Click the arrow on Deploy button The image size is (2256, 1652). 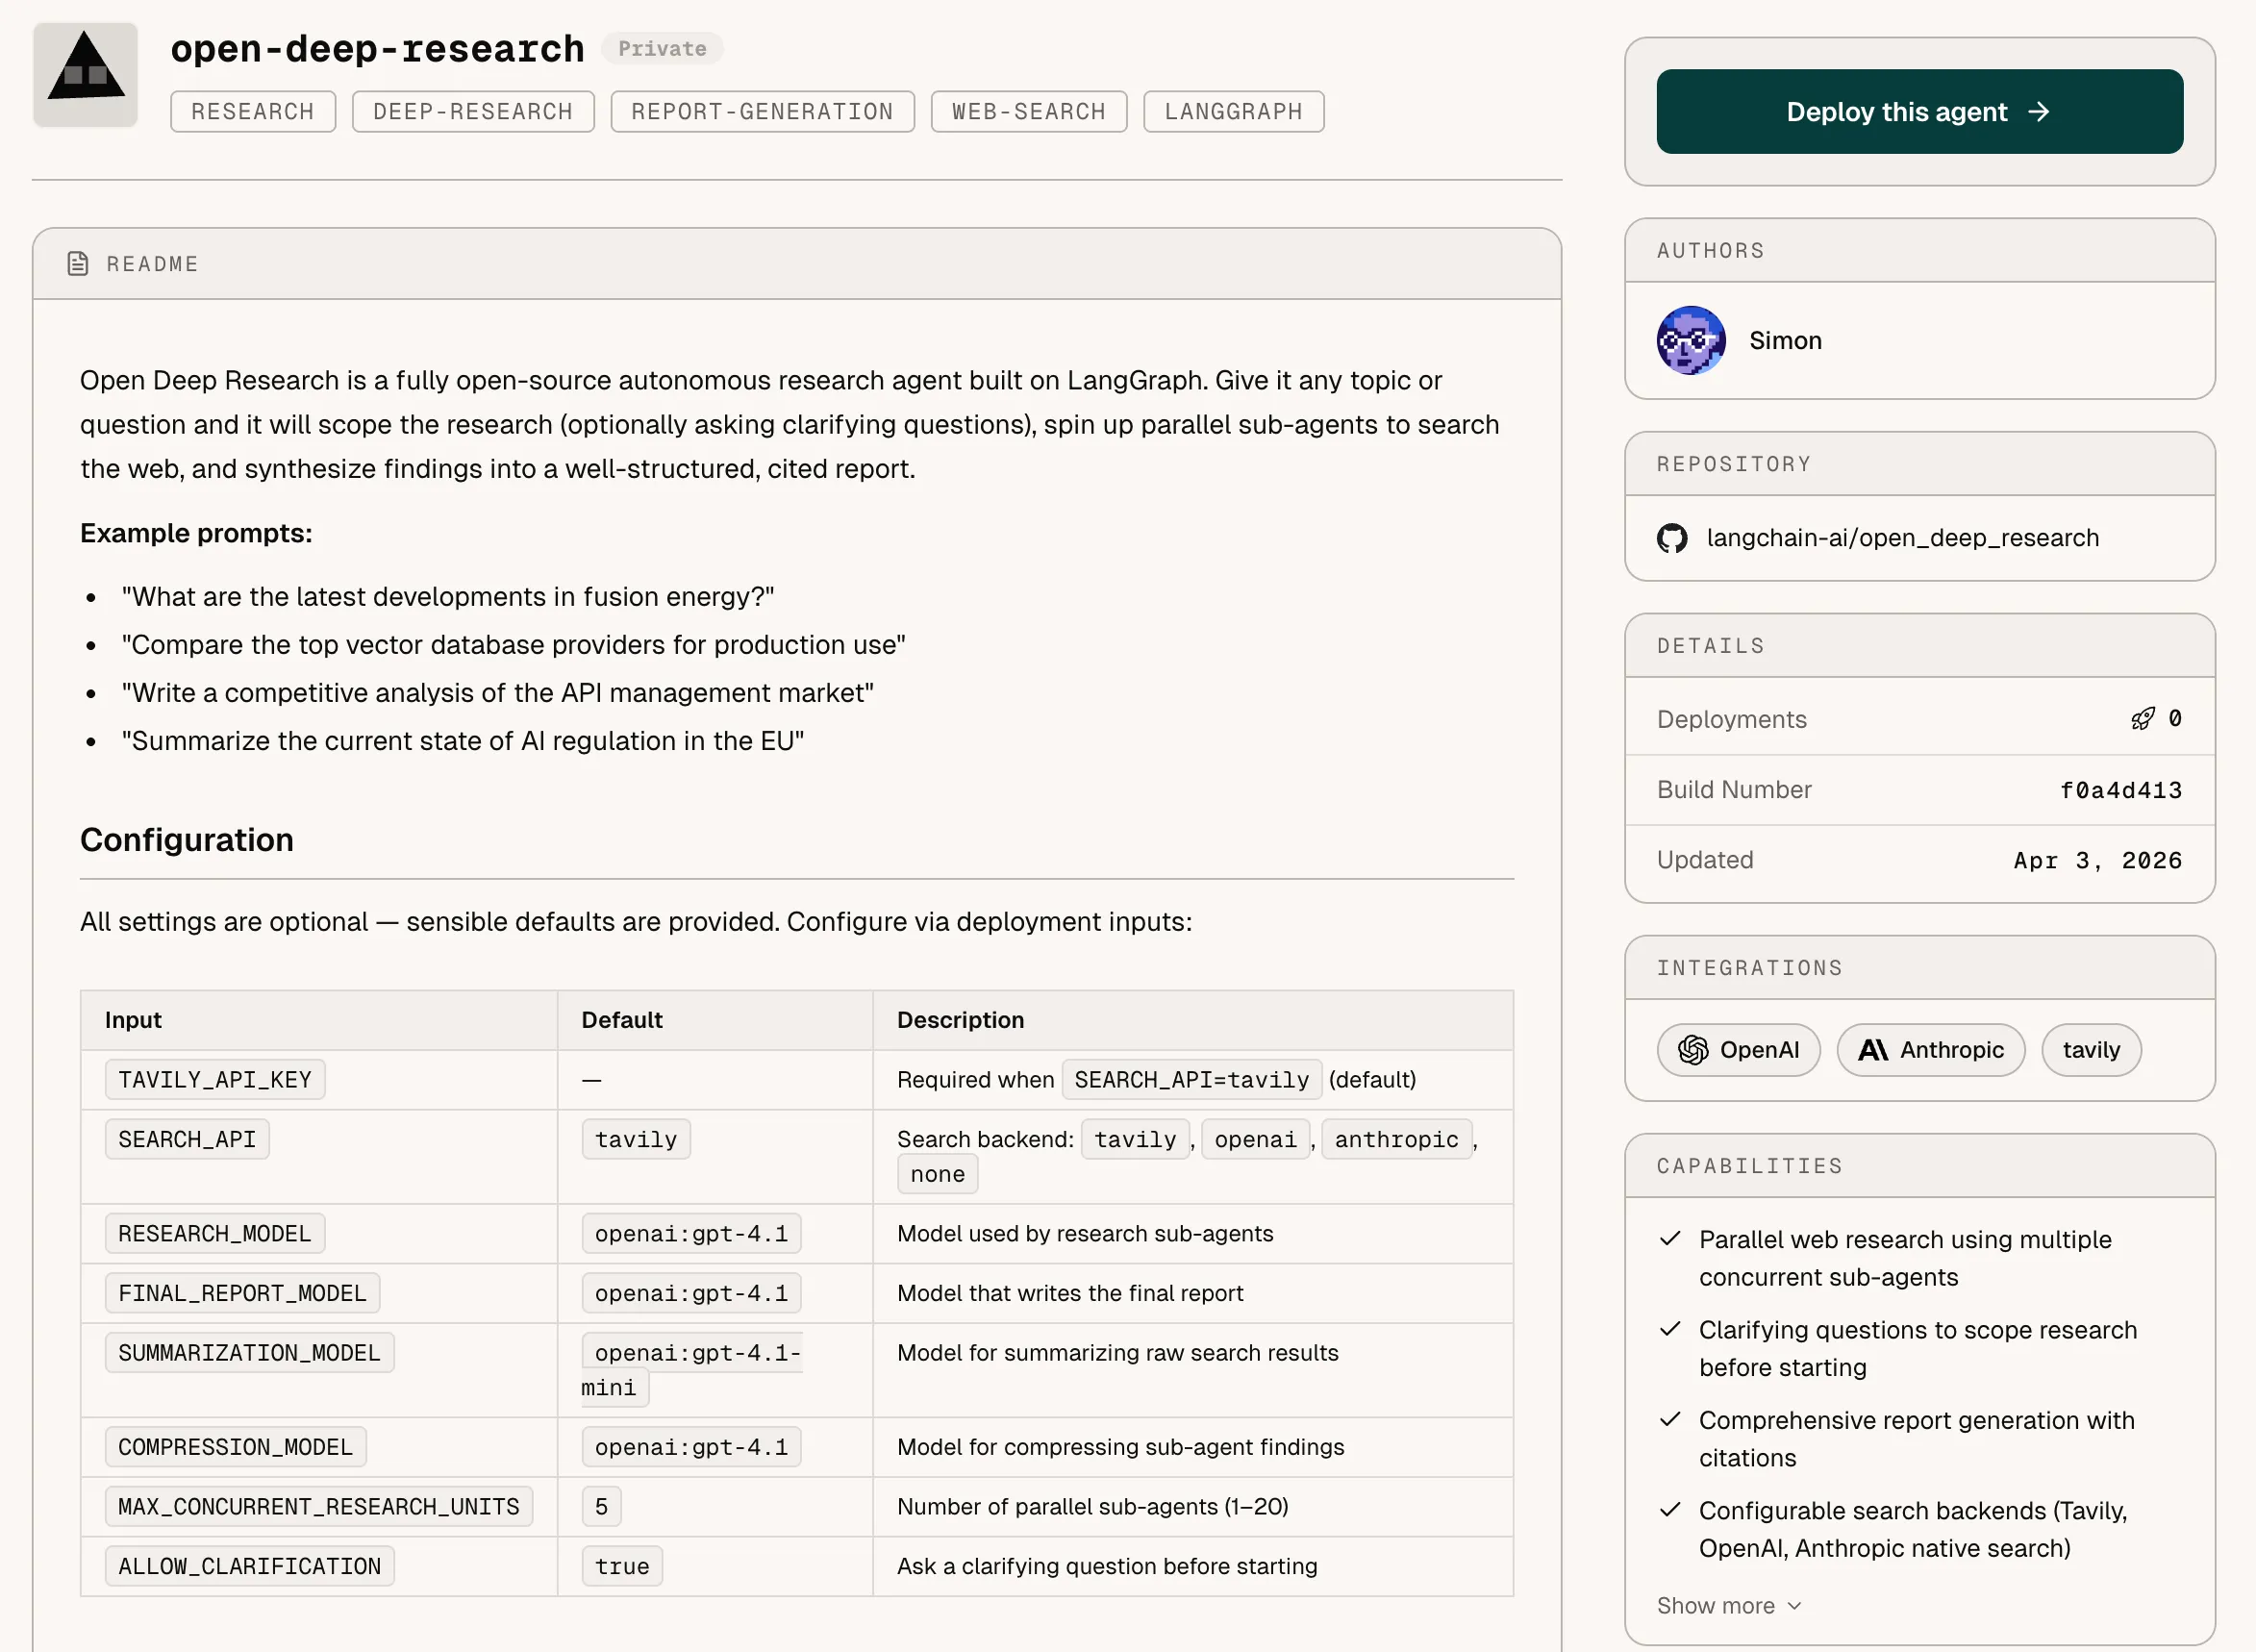click(2039, 112)
